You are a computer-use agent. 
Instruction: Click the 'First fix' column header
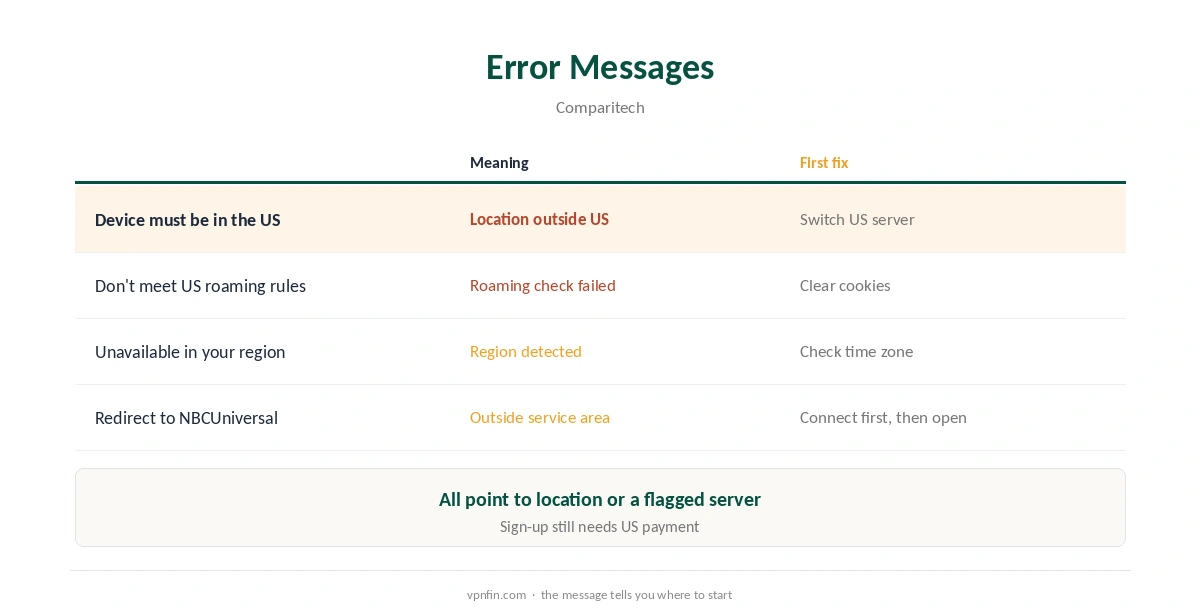coord(824,163)
